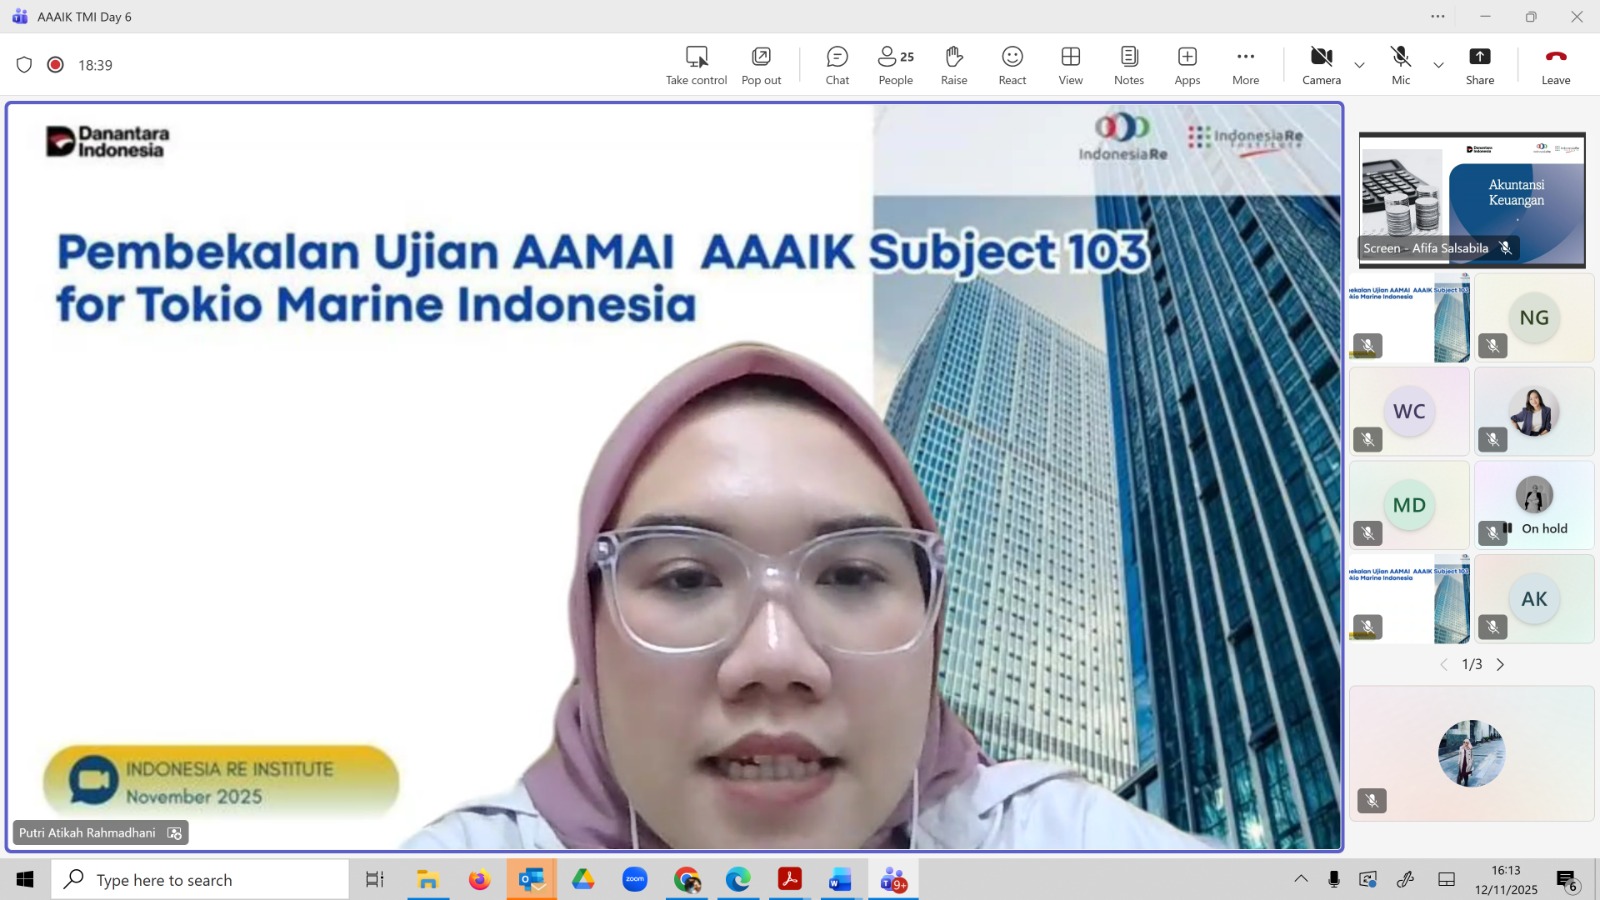The width and height of the screenshot is (1600, 900).
Task: Open the Apps panel
Action: [1187, 65]
